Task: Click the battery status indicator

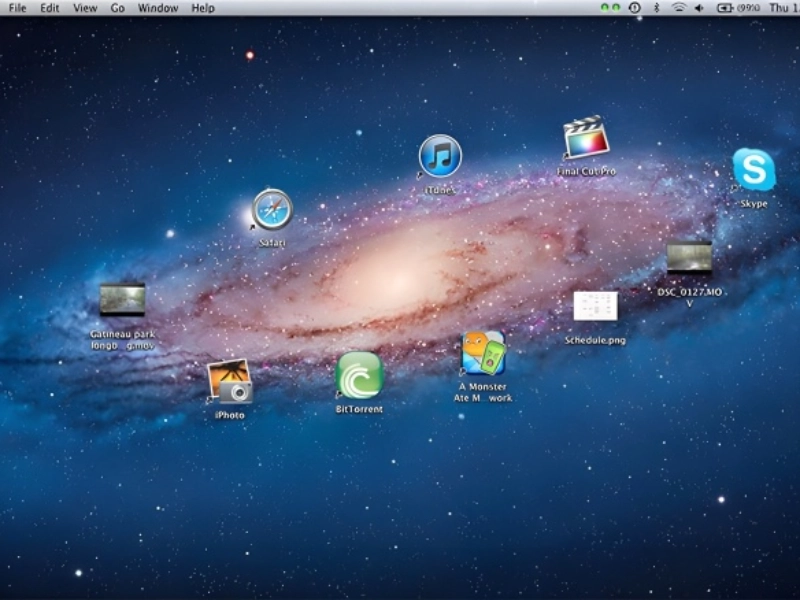Action: pyautogui.click(x=725, y=8)
